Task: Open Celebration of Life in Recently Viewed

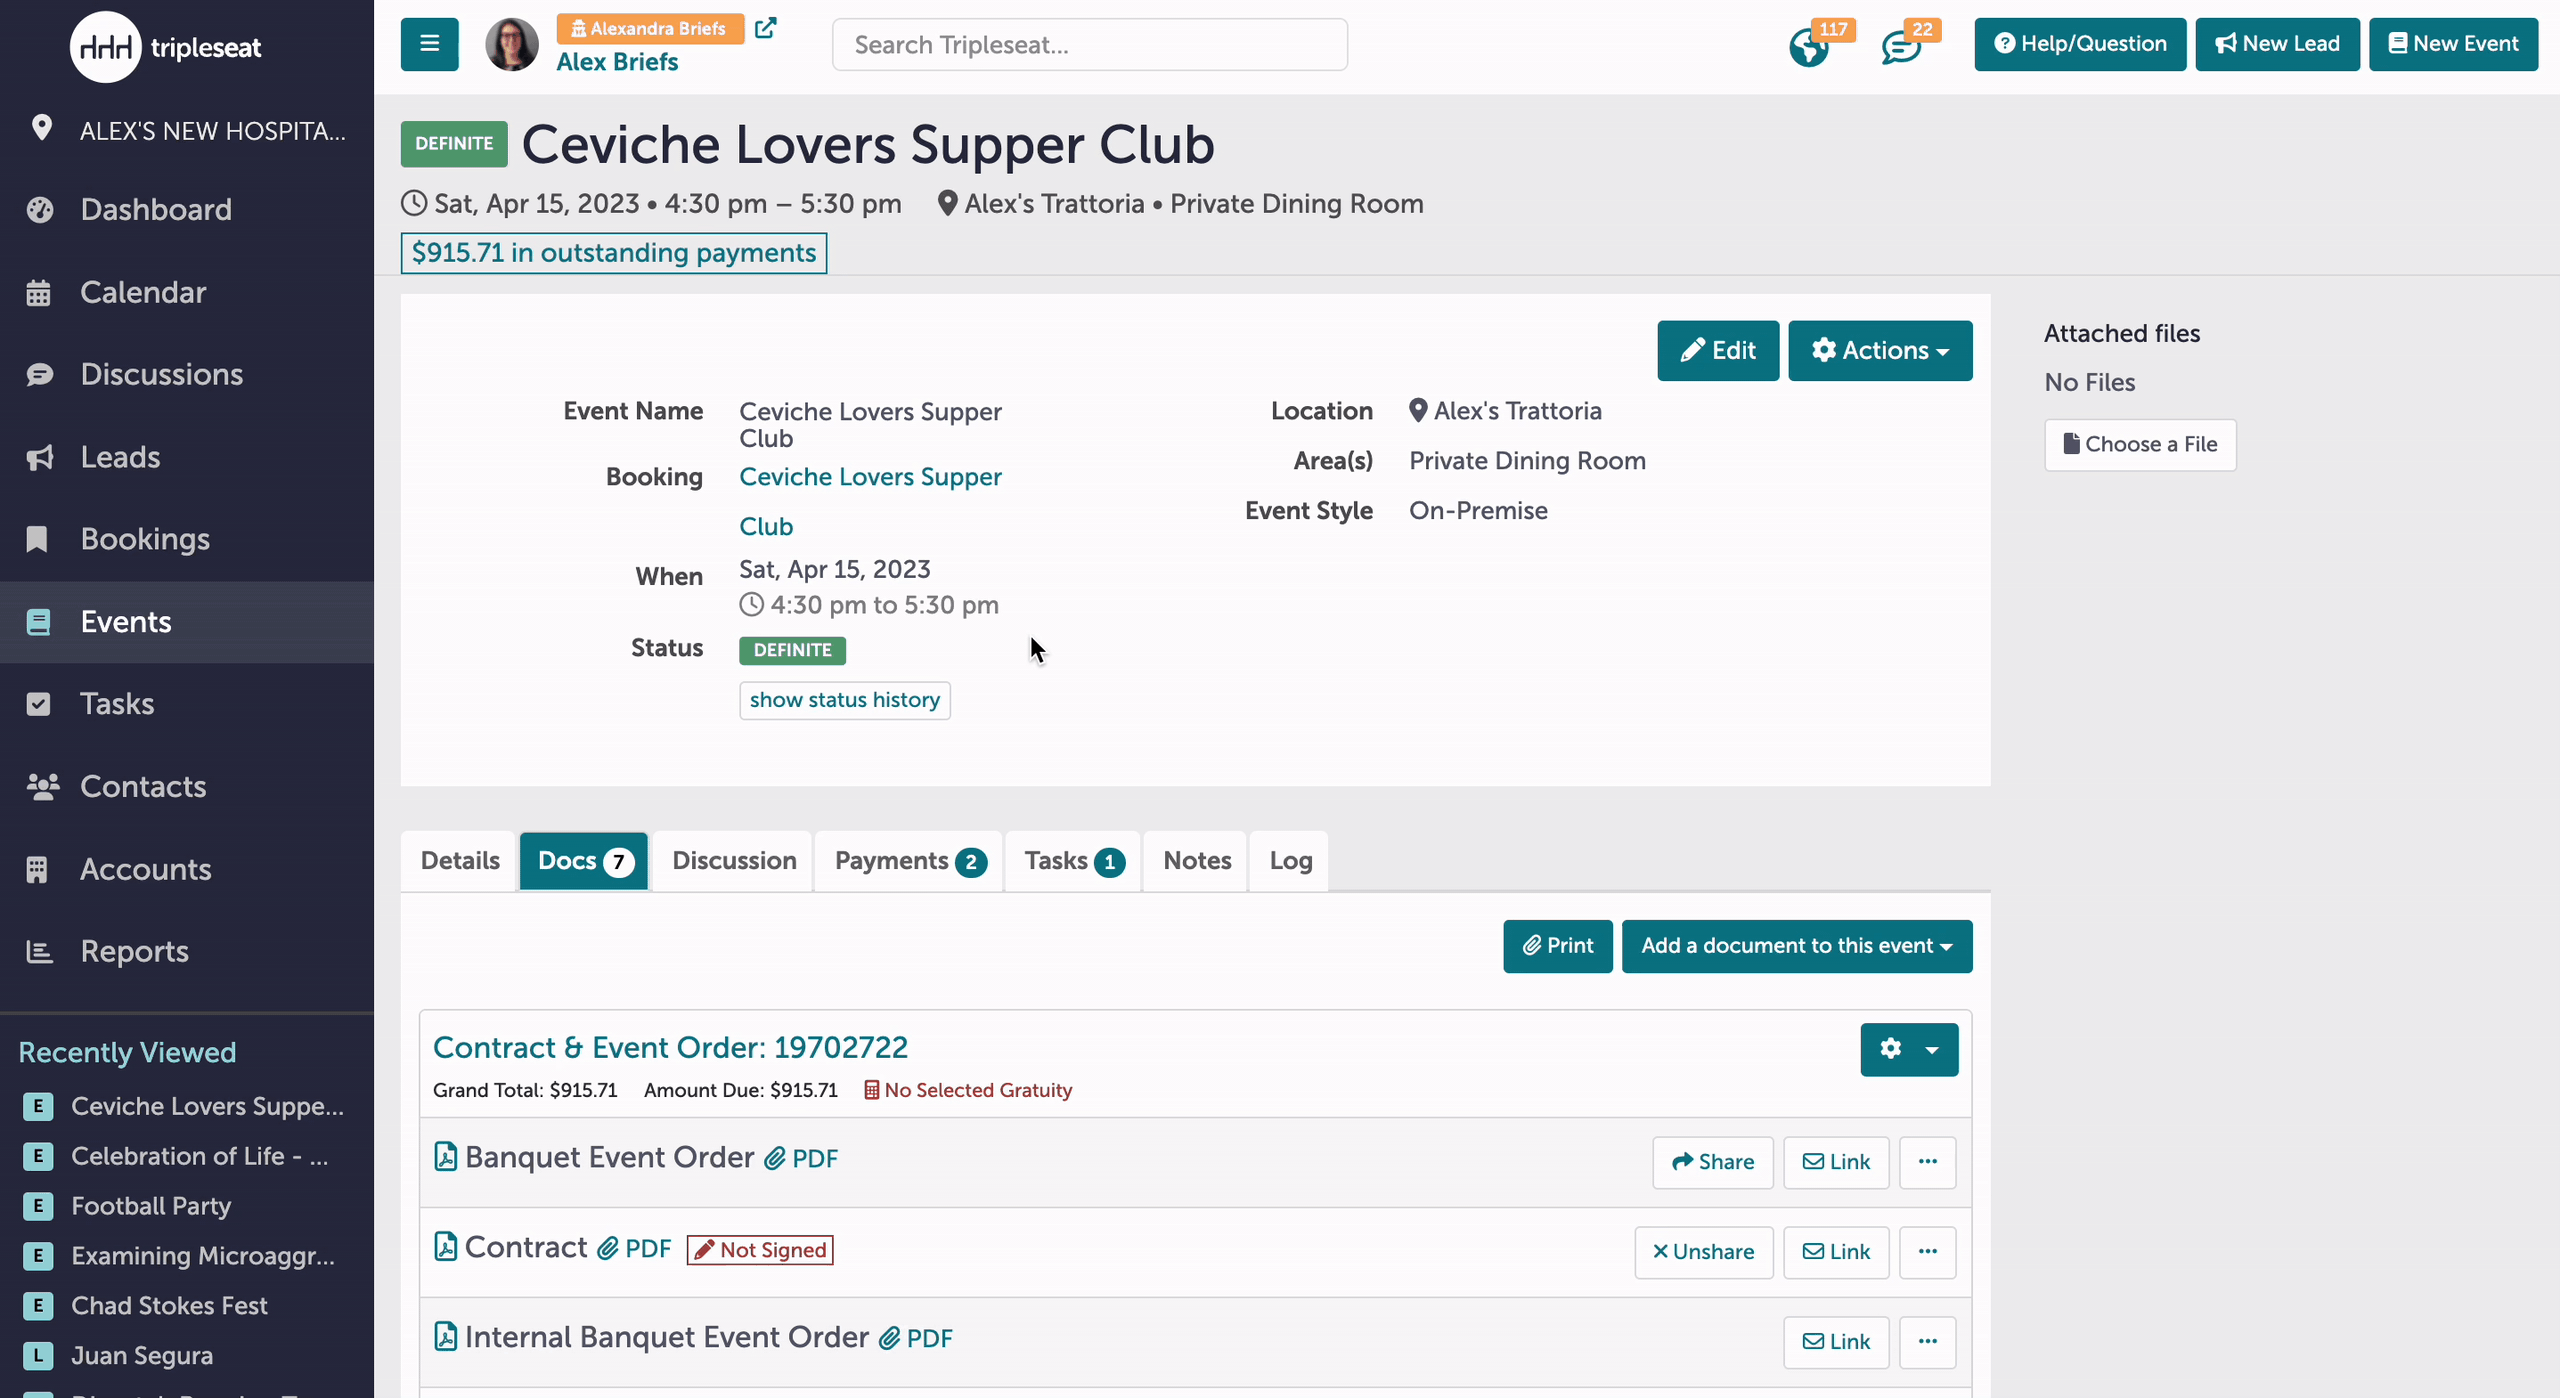Action: point(199,1156)
